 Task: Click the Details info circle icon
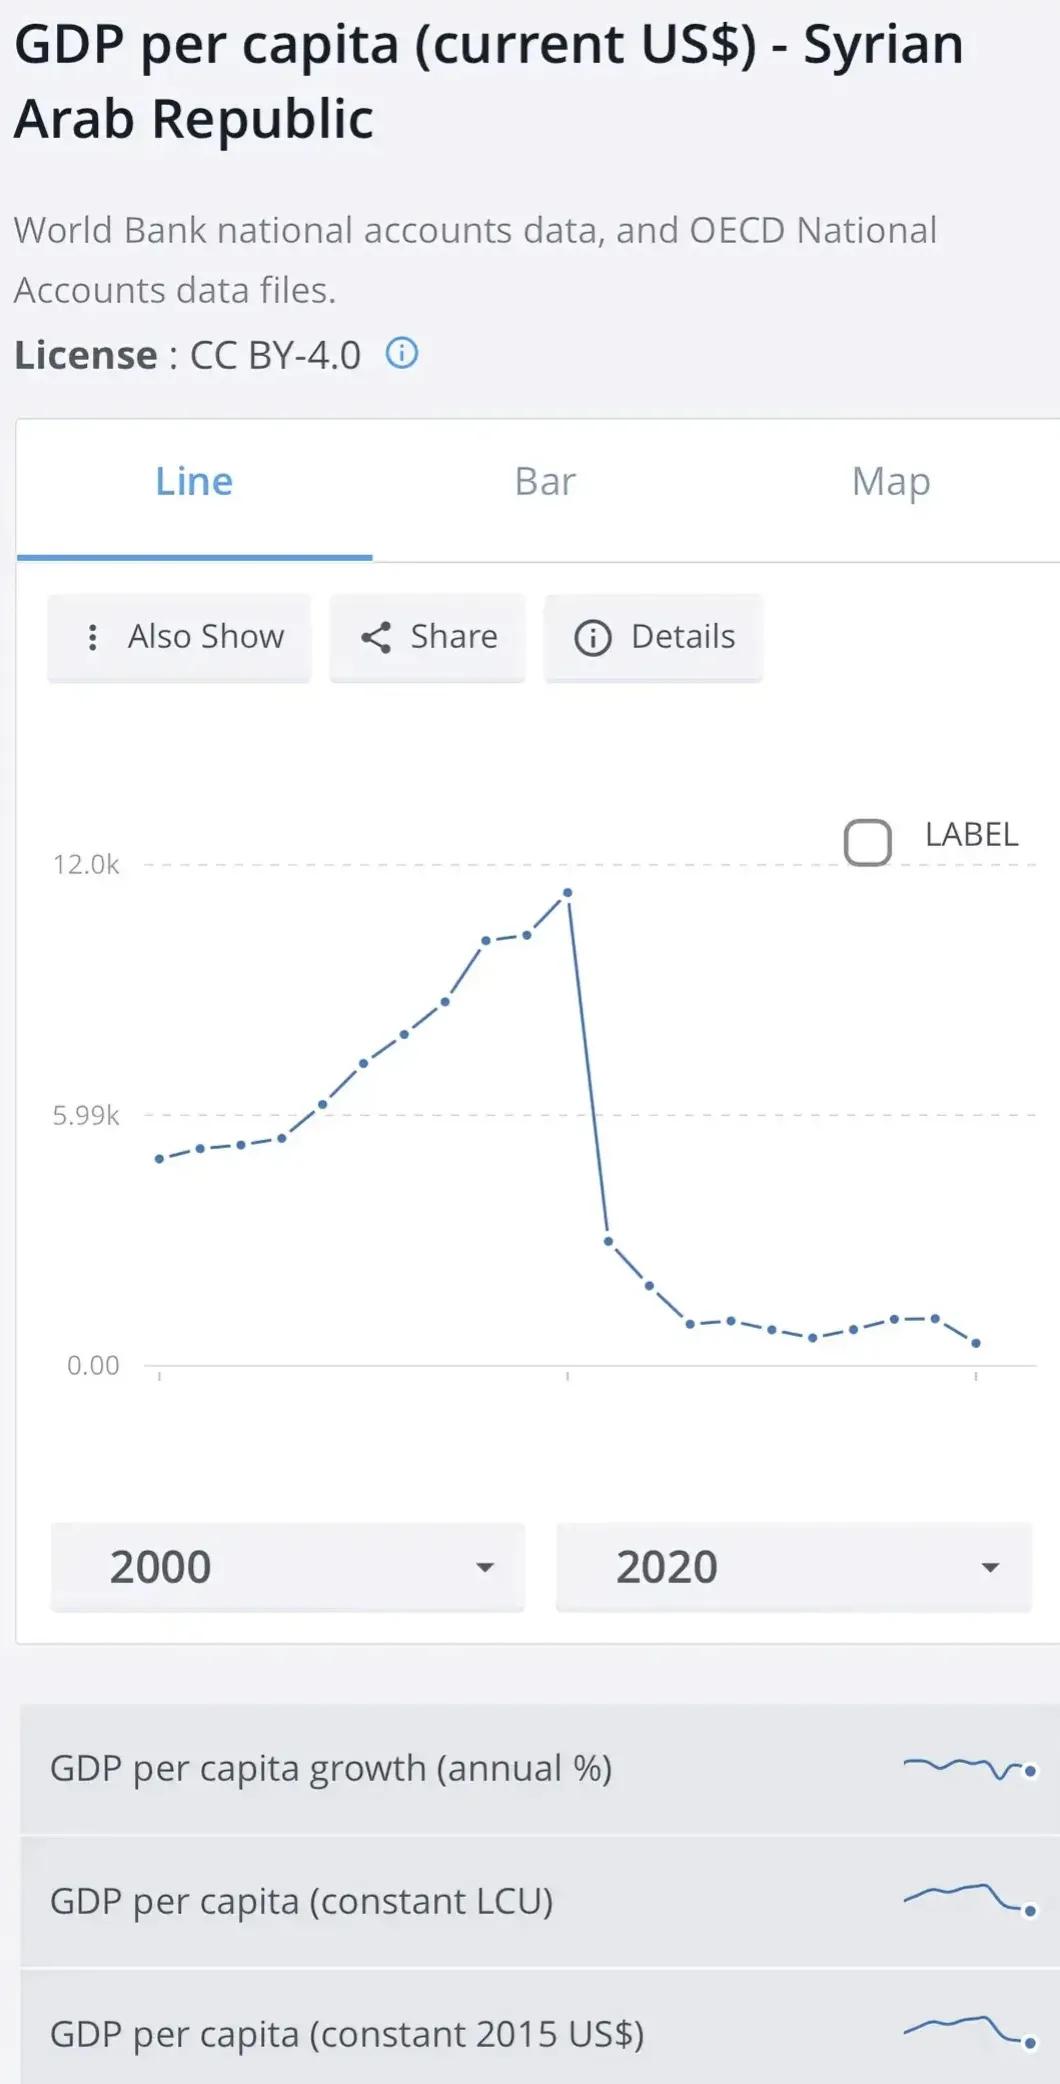(592, 637)
